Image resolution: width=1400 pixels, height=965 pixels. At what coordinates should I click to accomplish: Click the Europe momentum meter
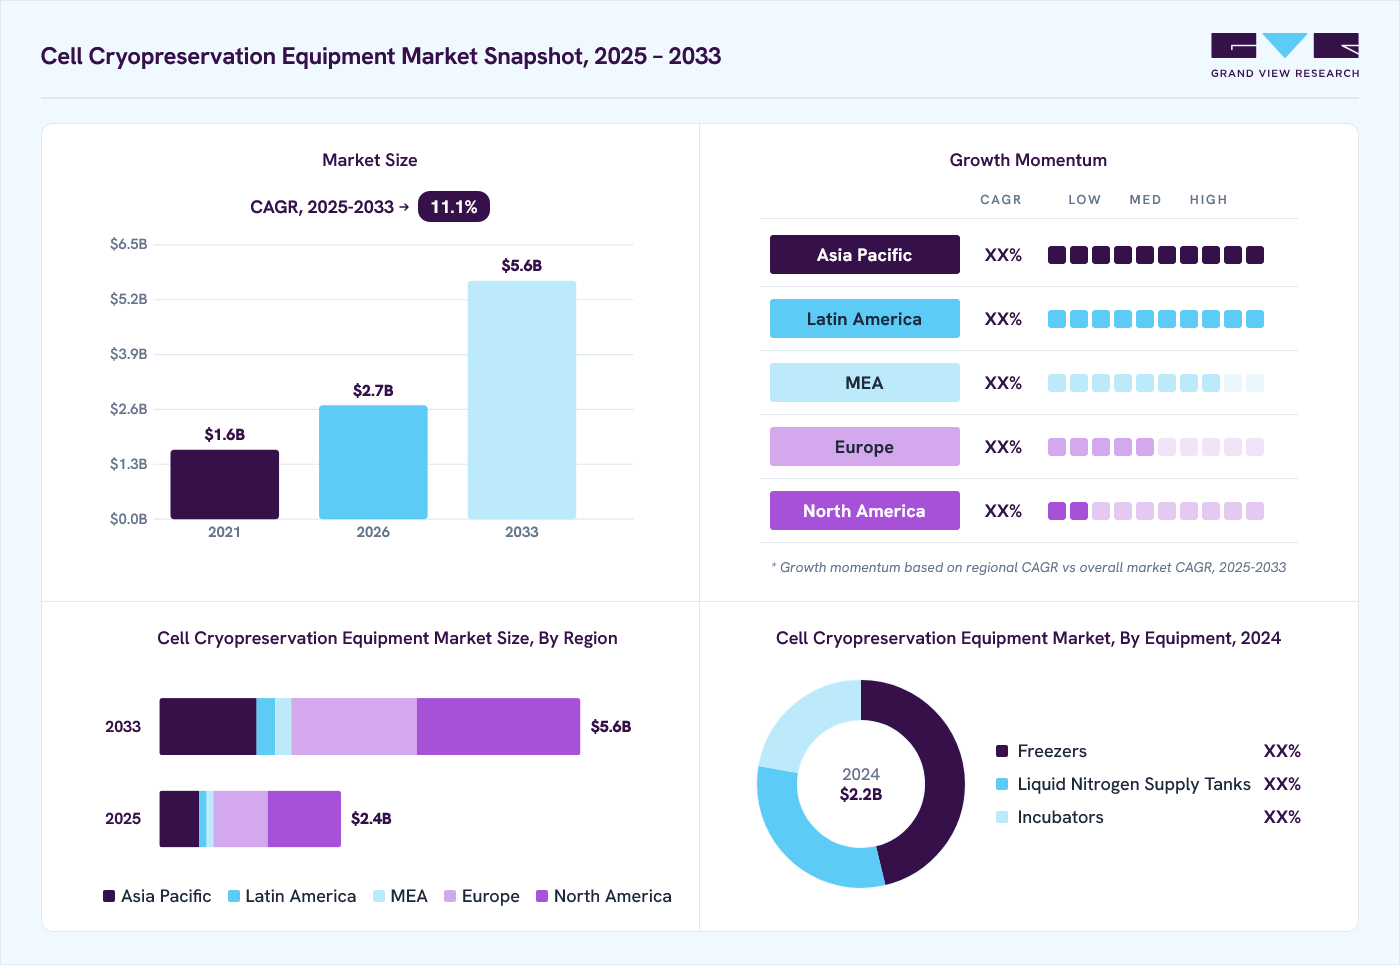pos(1156,447)
